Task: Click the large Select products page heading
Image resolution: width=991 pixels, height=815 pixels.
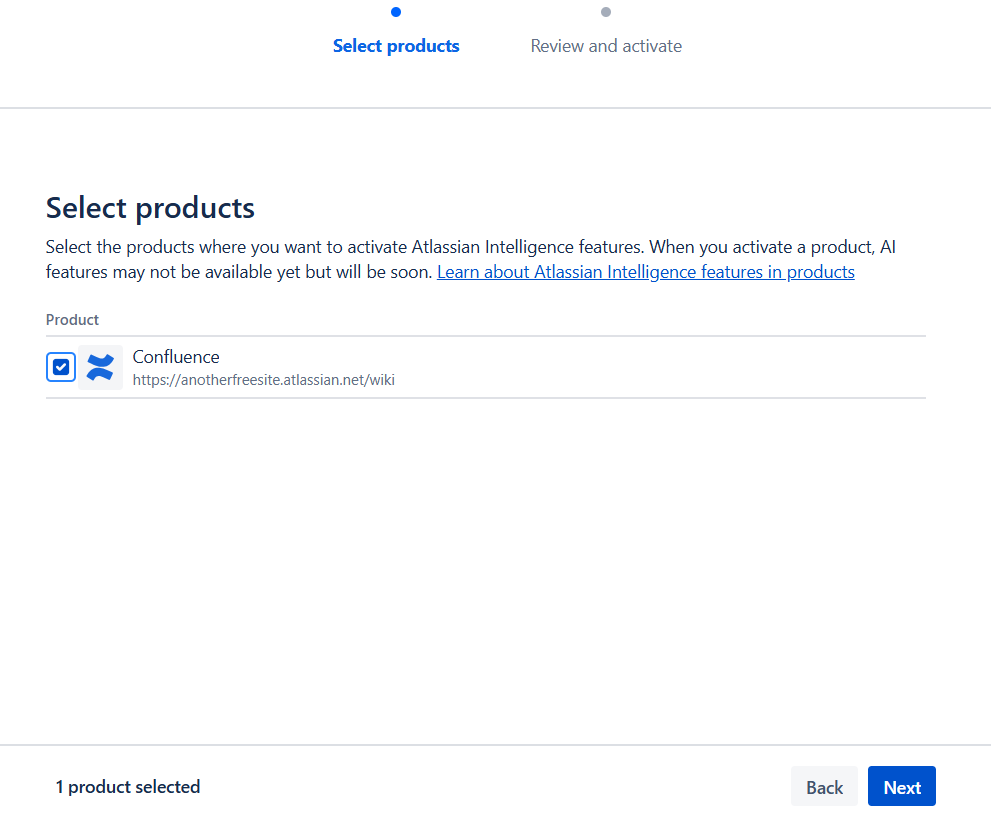Action: coord(150,208)
